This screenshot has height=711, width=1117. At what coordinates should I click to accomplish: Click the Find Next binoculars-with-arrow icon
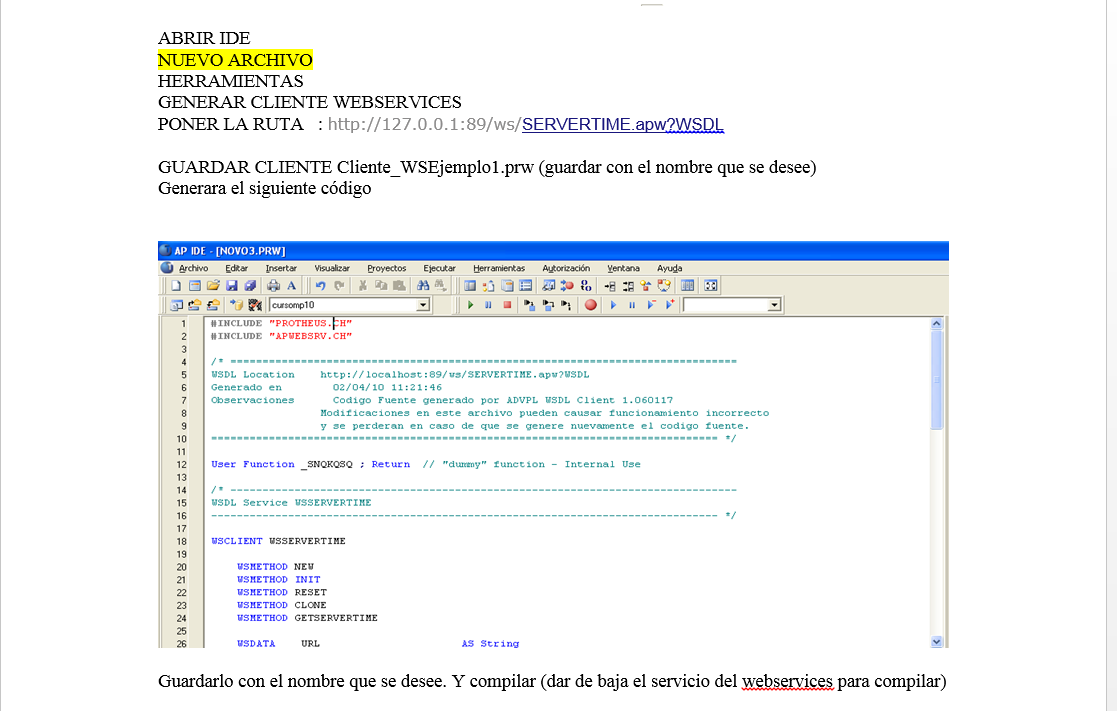441,286
